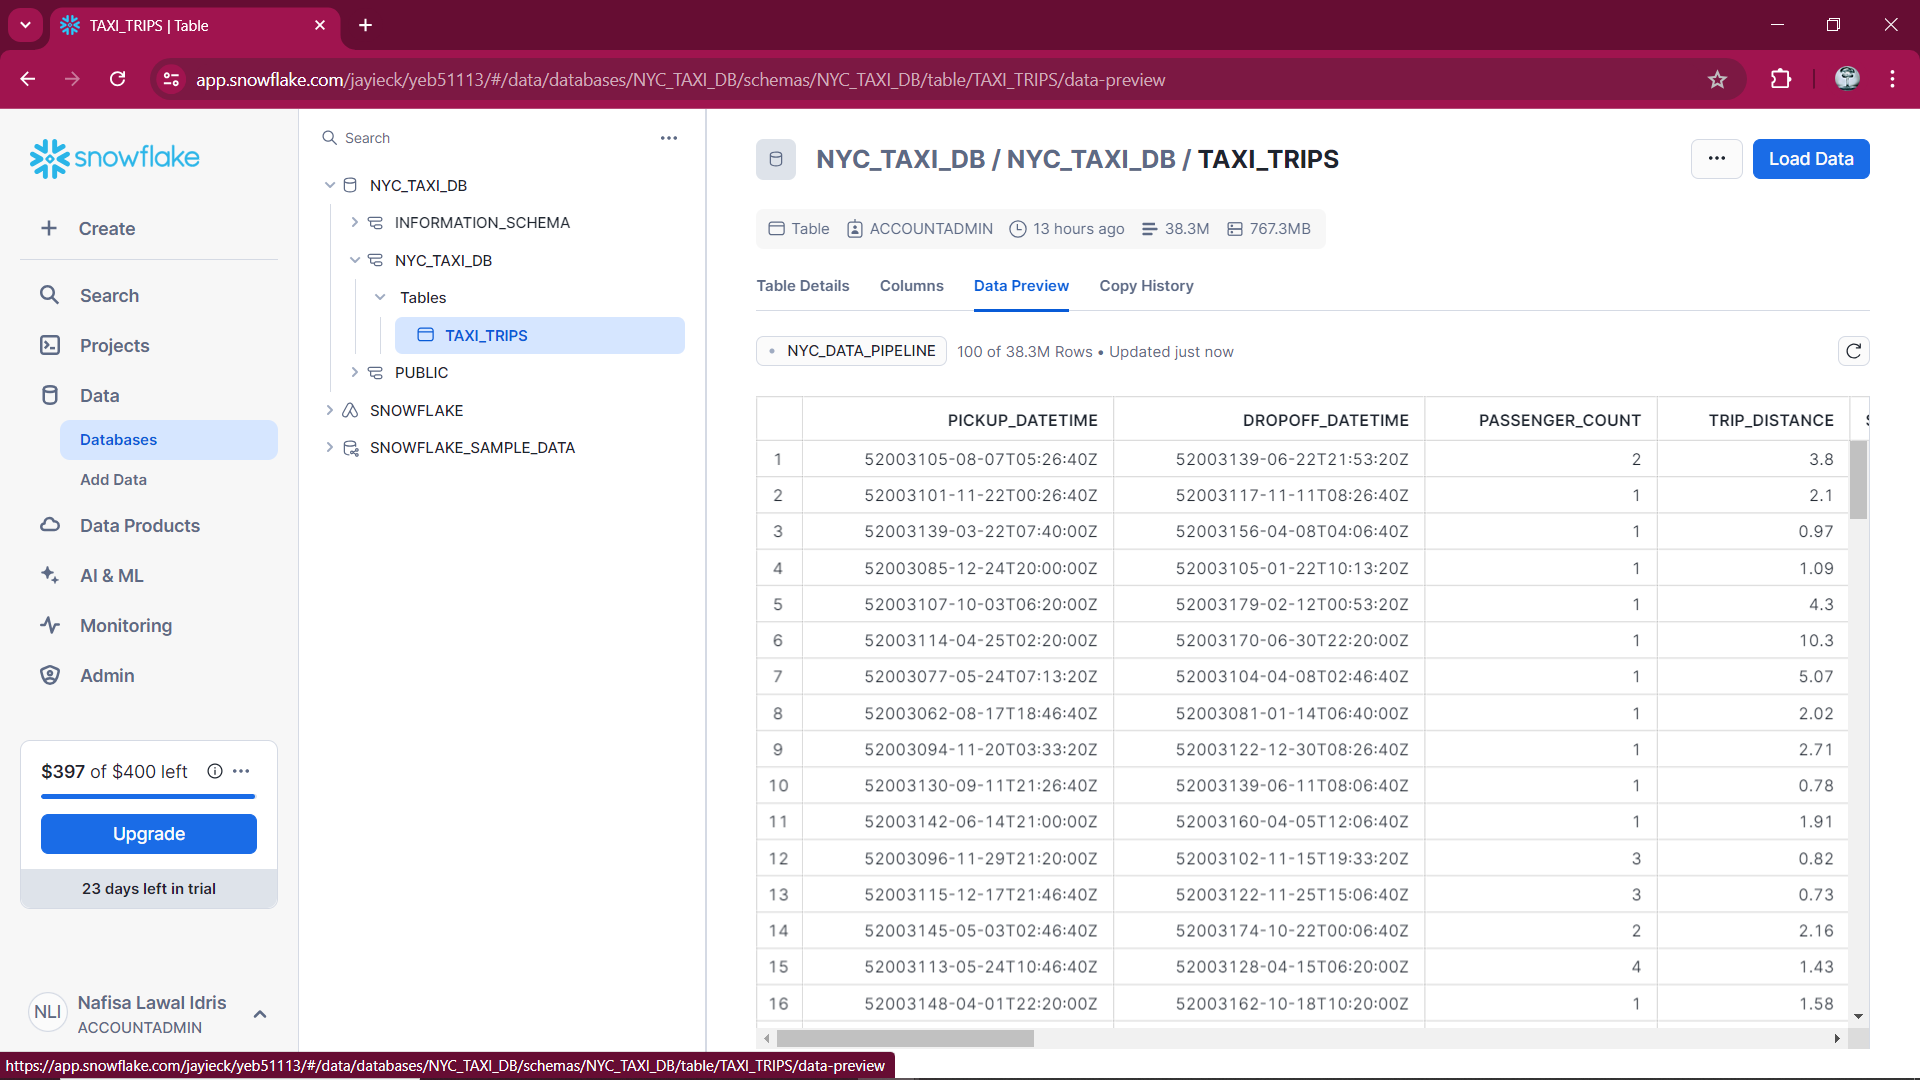Click the vertical scrollbar thumb of table
Viewport: 1920px width, 1080px height.
pyautogui.click(x=1858, y=480)
